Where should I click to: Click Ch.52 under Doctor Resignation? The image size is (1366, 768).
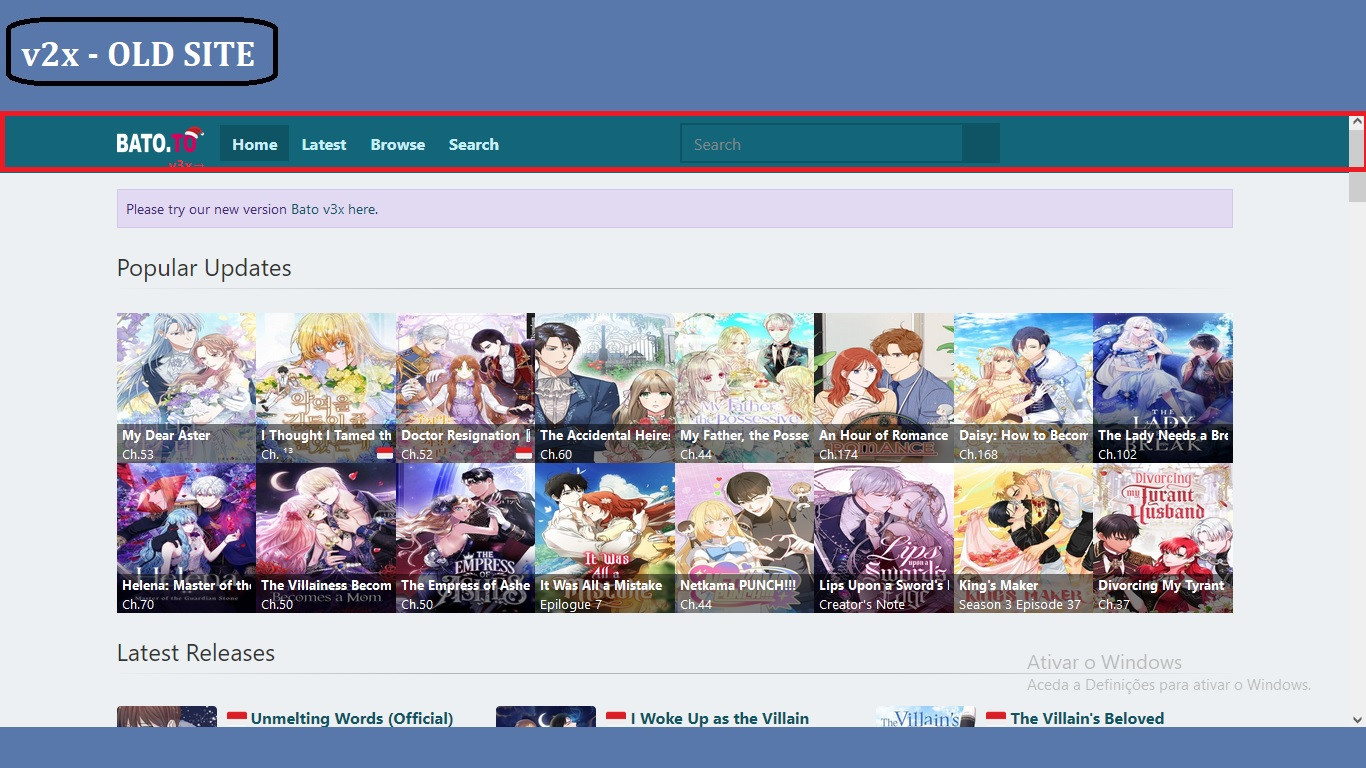[x=417, y=454]
